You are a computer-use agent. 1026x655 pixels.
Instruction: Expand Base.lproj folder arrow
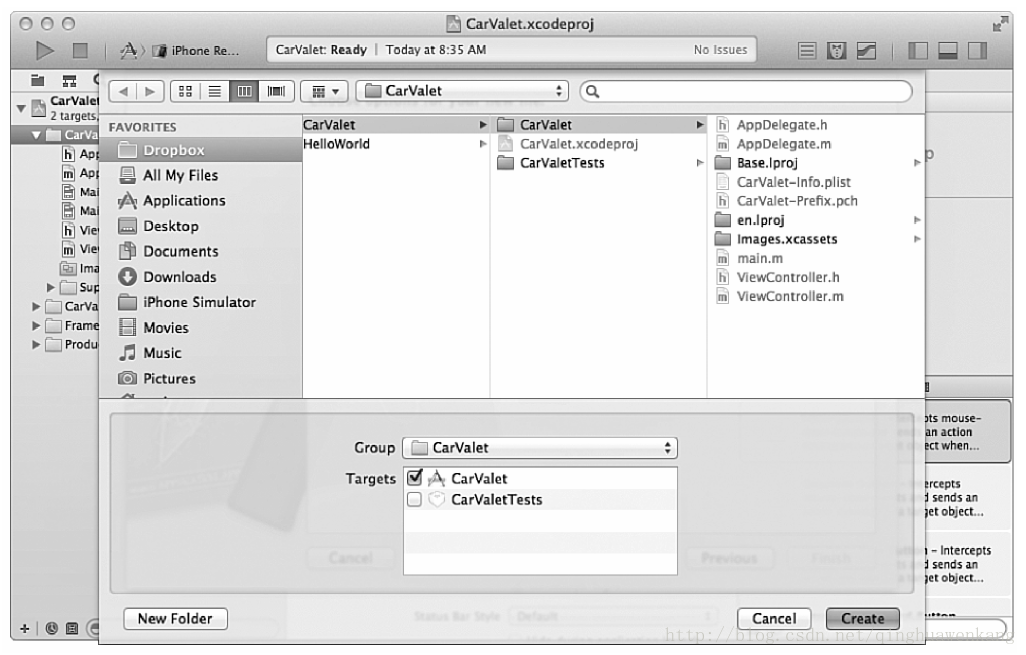point(917,163)
